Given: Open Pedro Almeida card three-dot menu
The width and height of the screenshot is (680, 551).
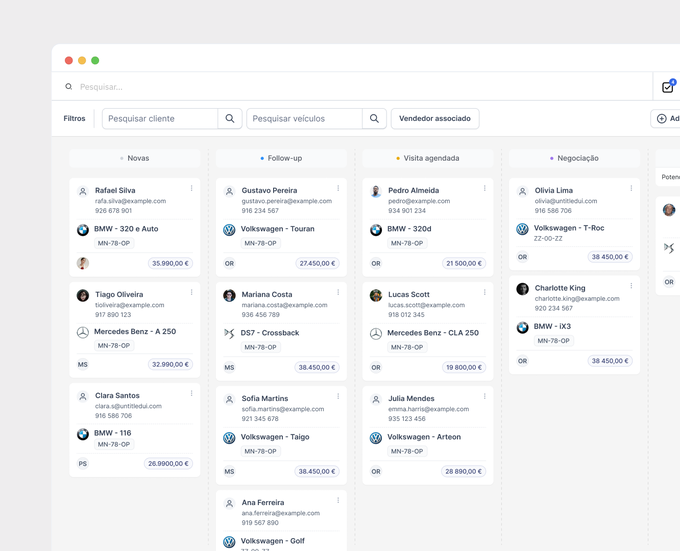Looking at the screenshot, I should tap(484, 188).
